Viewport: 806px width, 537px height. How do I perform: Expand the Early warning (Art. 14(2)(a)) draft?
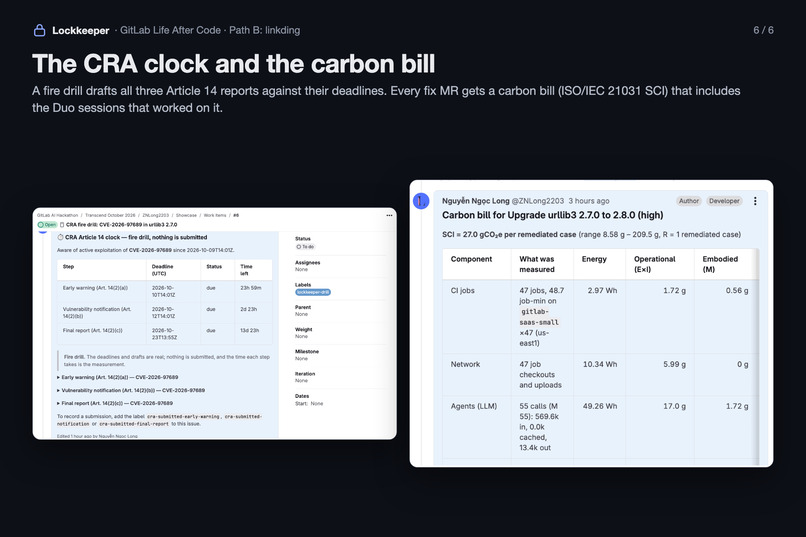[118, 377]
